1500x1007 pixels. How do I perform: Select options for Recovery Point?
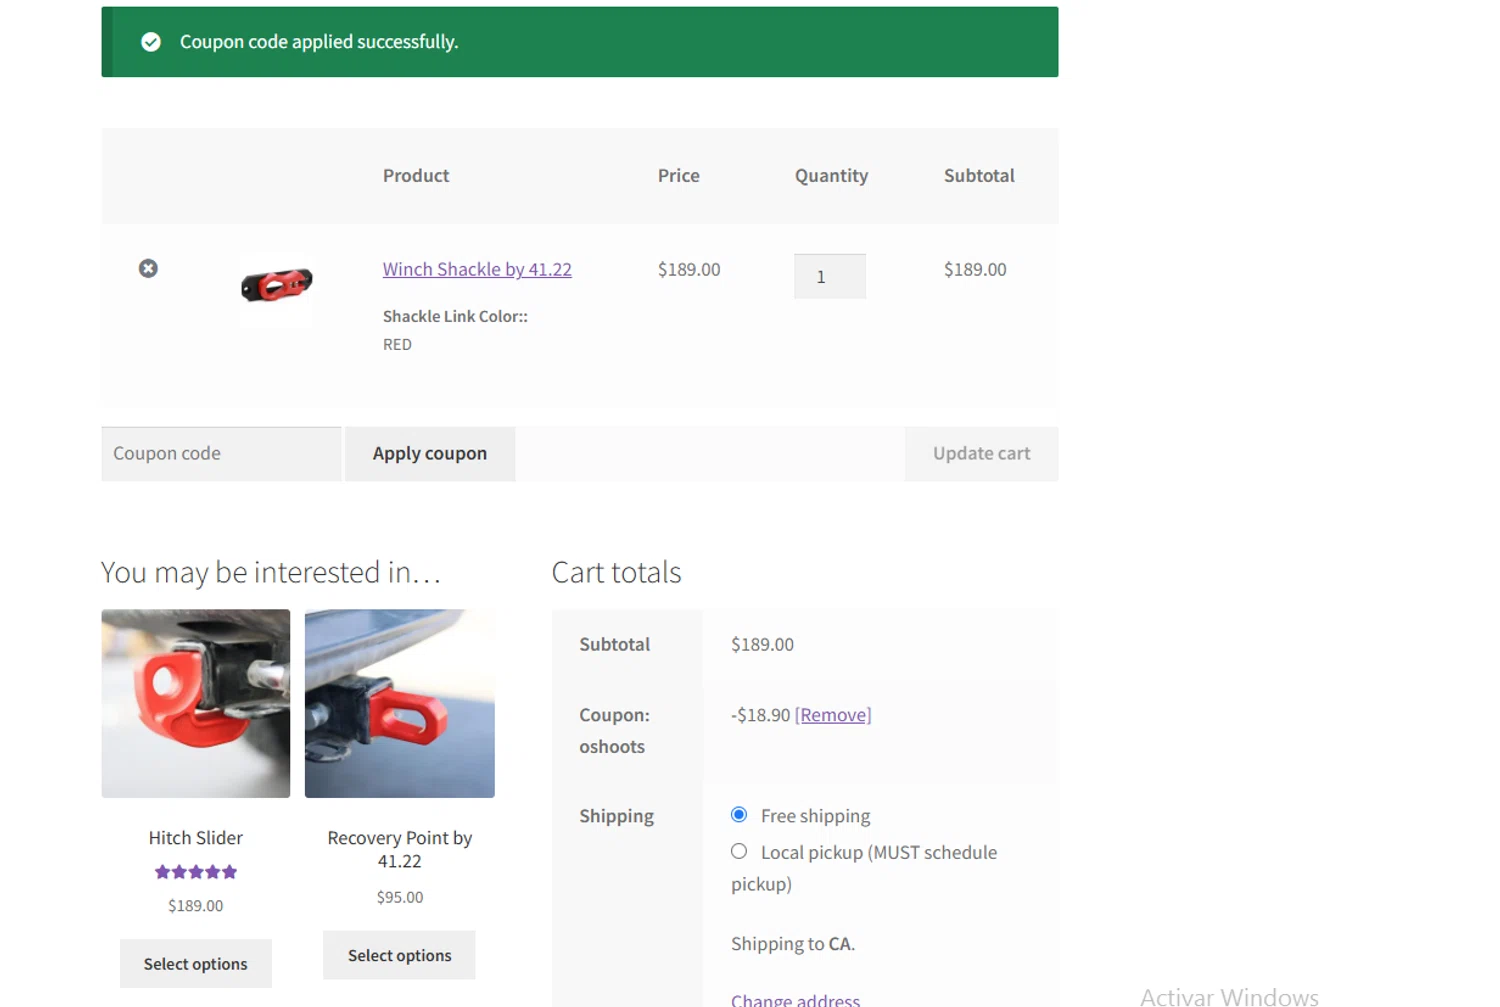tap(400, 956)
